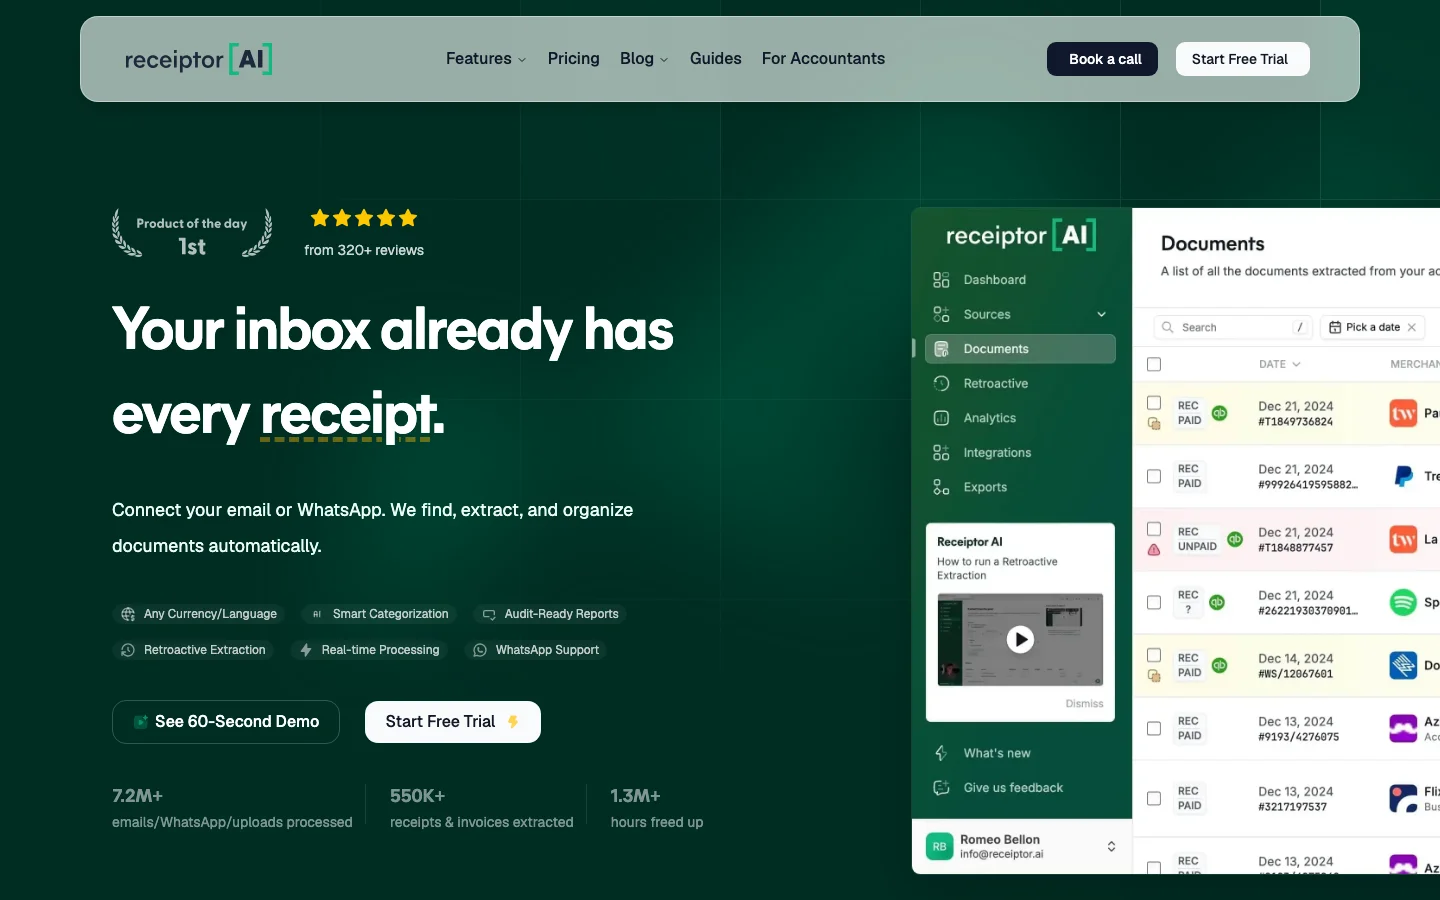Play the Retroactive Extraction video

[1020, 639]
